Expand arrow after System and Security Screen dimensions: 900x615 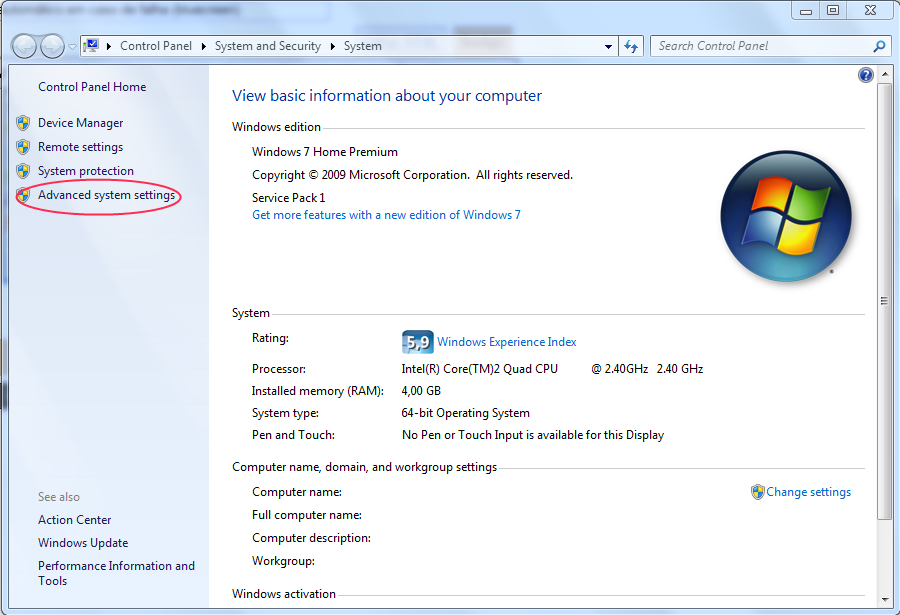pyautogui.click(x=332, y=46)
